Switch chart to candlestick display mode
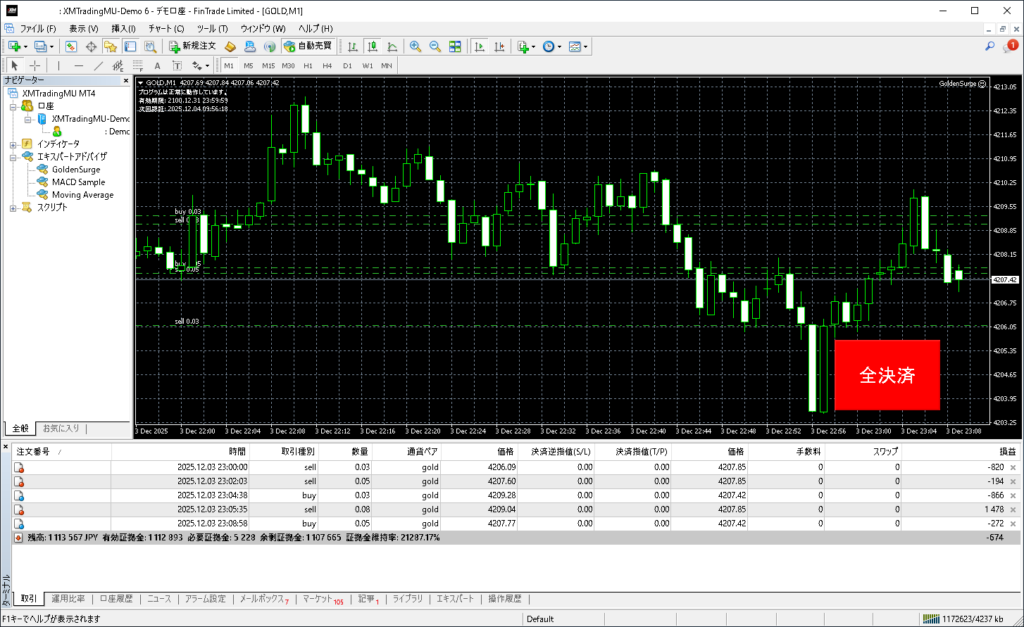The image size is (1024, 627). [371, 46]
